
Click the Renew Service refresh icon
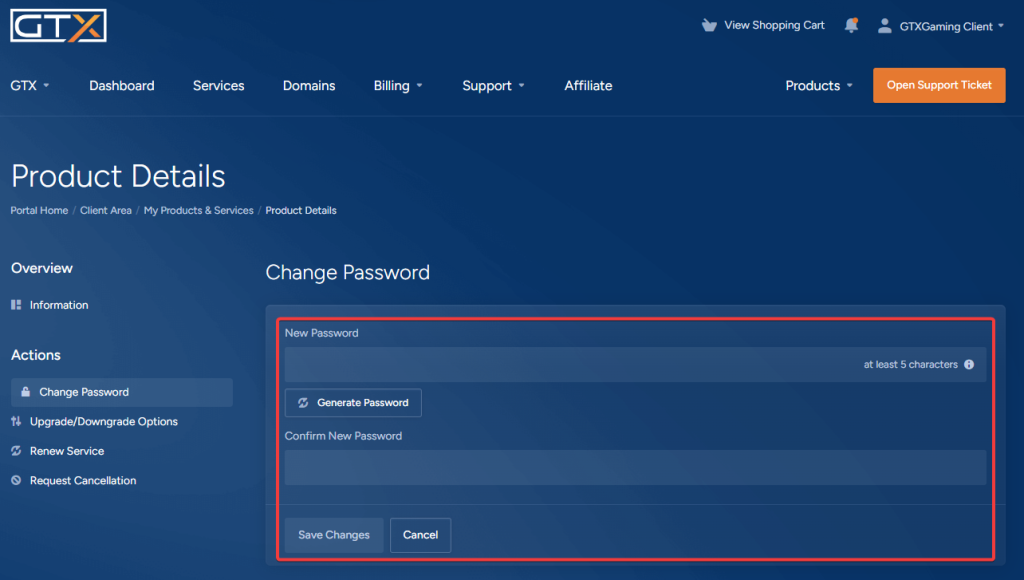[x=16, y=451]
